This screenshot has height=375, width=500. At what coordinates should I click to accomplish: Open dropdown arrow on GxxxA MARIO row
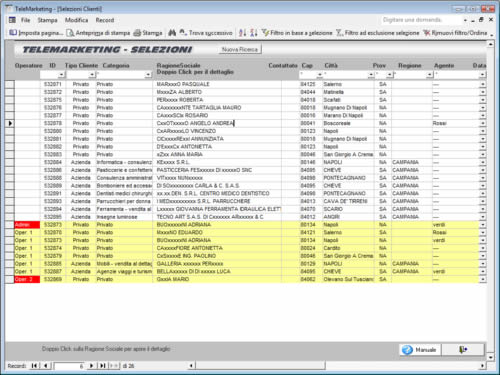482,279
